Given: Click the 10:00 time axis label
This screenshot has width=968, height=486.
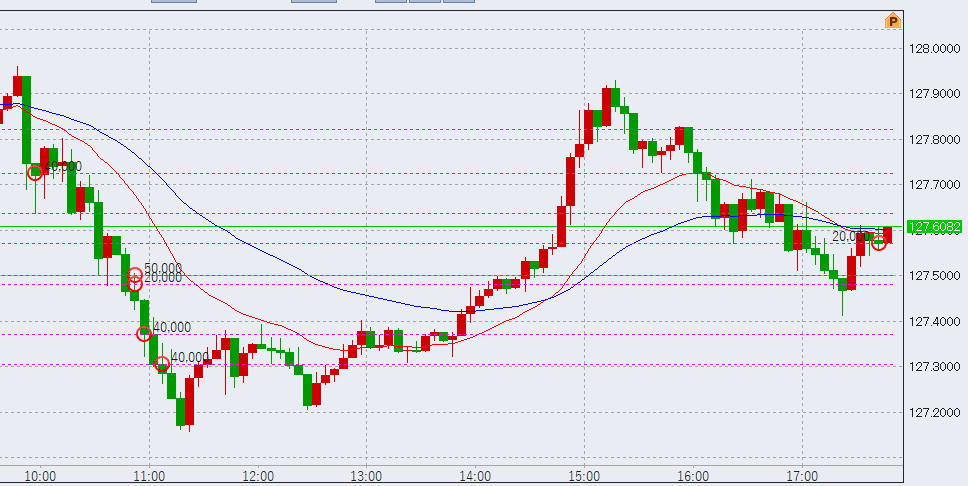Looking at the screenshot, I should pyautogui.click(x=40, y=476).
